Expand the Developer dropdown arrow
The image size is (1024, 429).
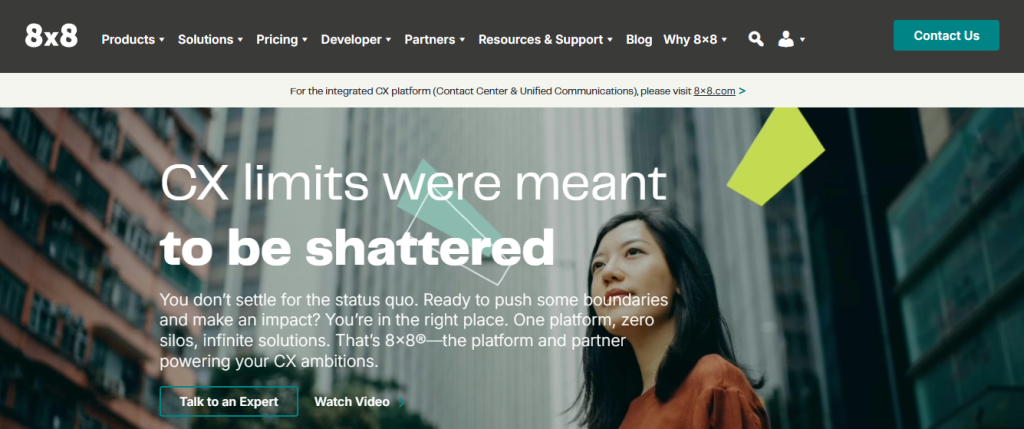388,40
